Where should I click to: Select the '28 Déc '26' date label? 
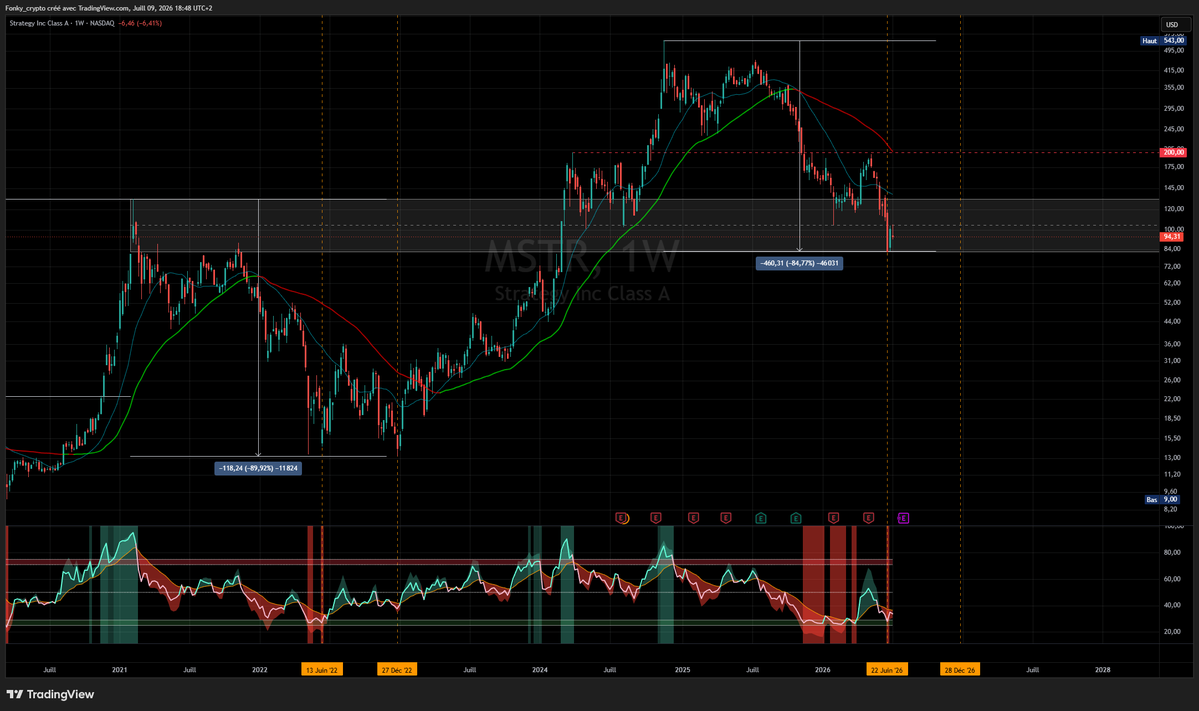pos(960,670)
